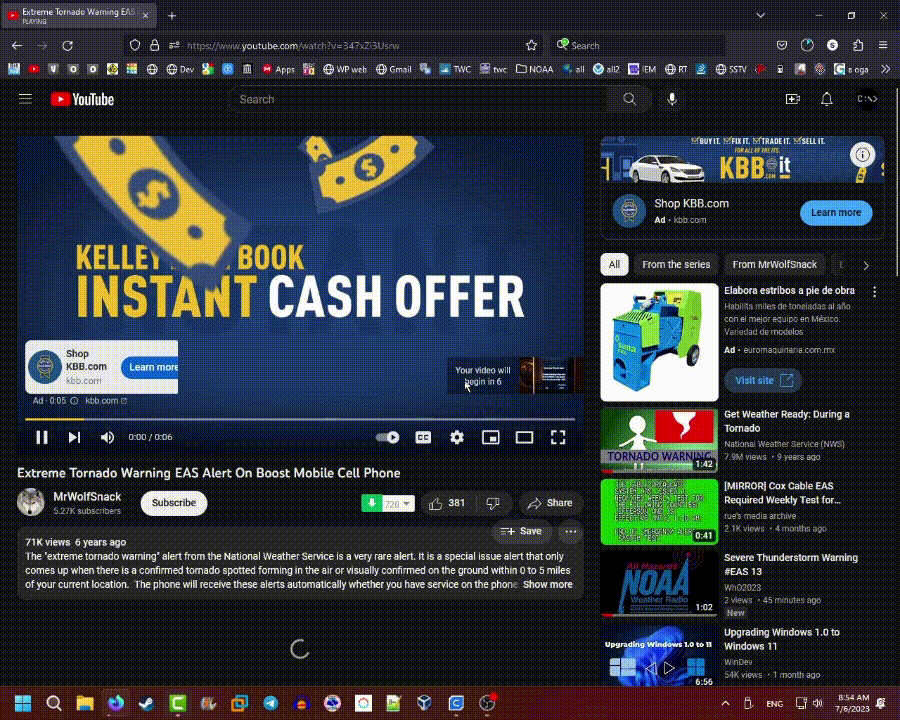Image resolution: width=900 pixels, height=720 pixels.
Task: Click the YouTube search input field
Action: click(418, 99)
